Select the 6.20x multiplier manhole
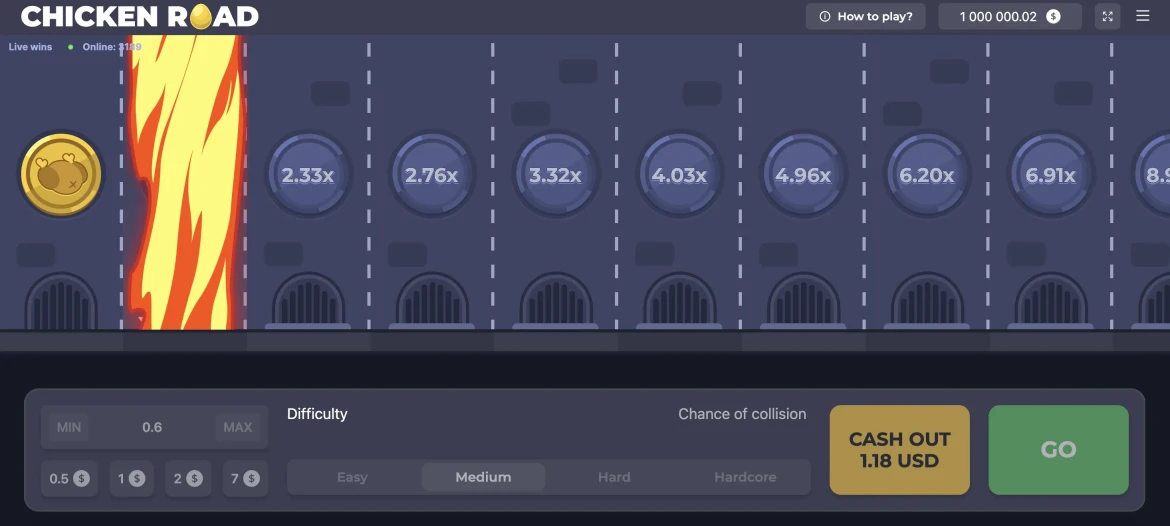 pyautogui.click(x=927, y=175)
